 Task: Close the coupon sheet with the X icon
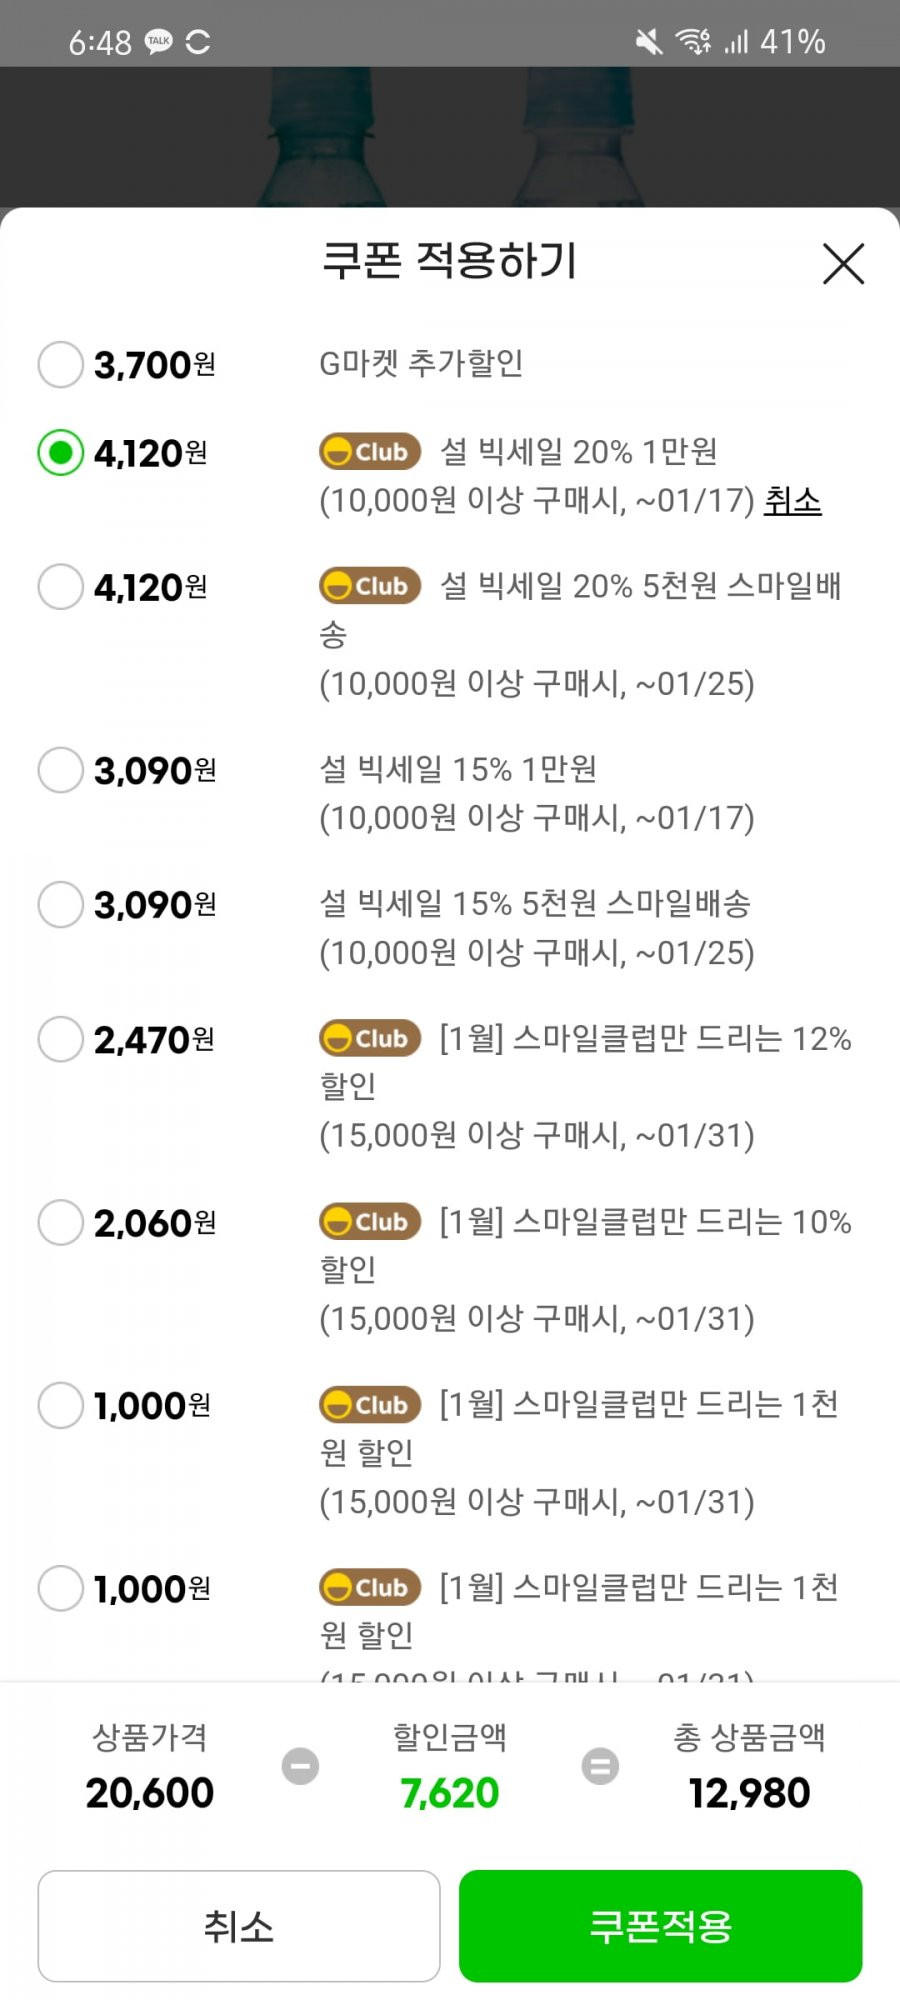coord(843,264)
